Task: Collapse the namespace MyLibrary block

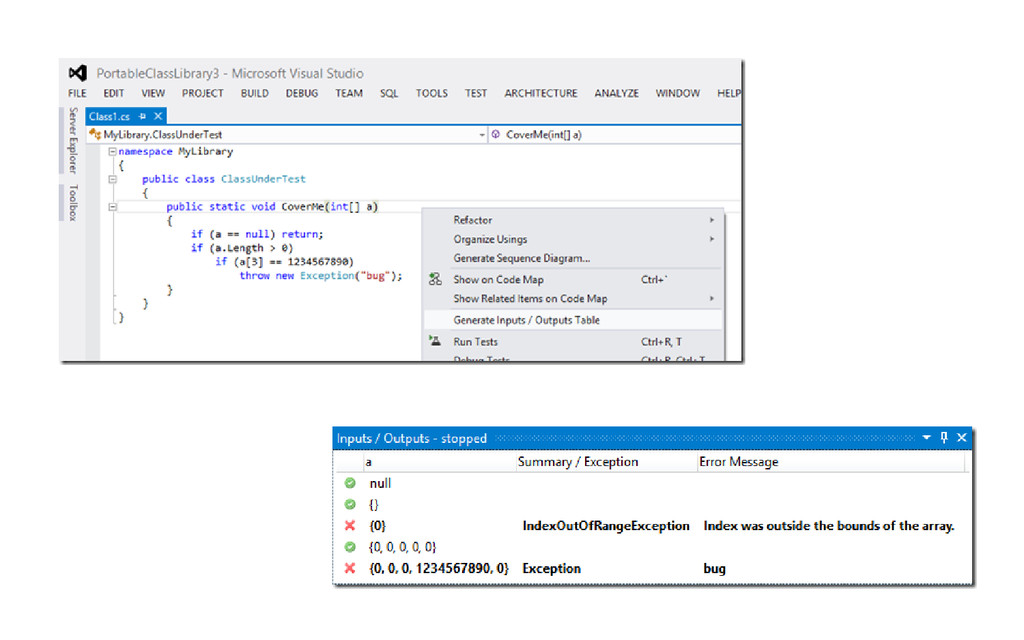Action: pyautogui.click(x=112, y=152)
